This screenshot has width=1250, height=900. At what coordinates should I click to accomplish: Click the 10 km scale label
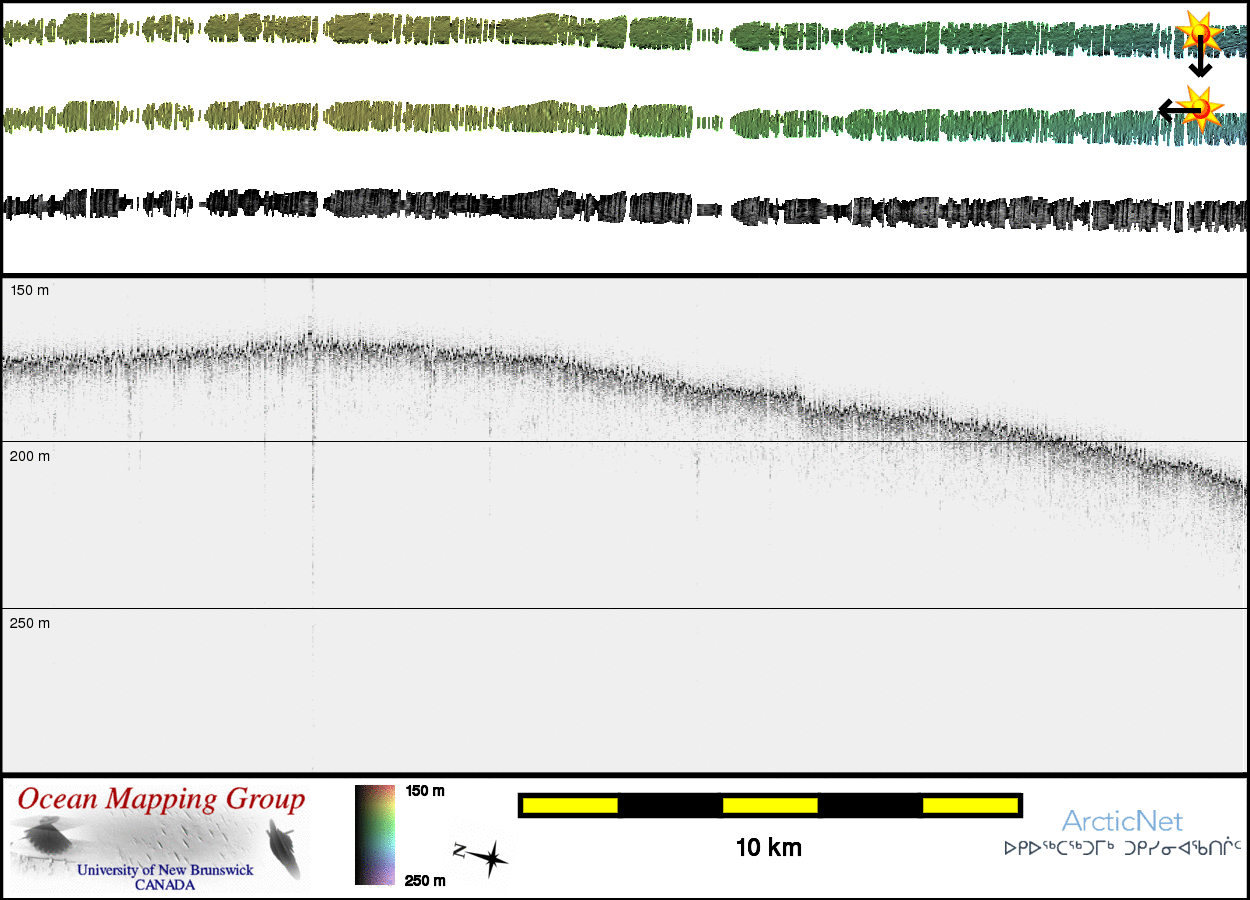768,848
